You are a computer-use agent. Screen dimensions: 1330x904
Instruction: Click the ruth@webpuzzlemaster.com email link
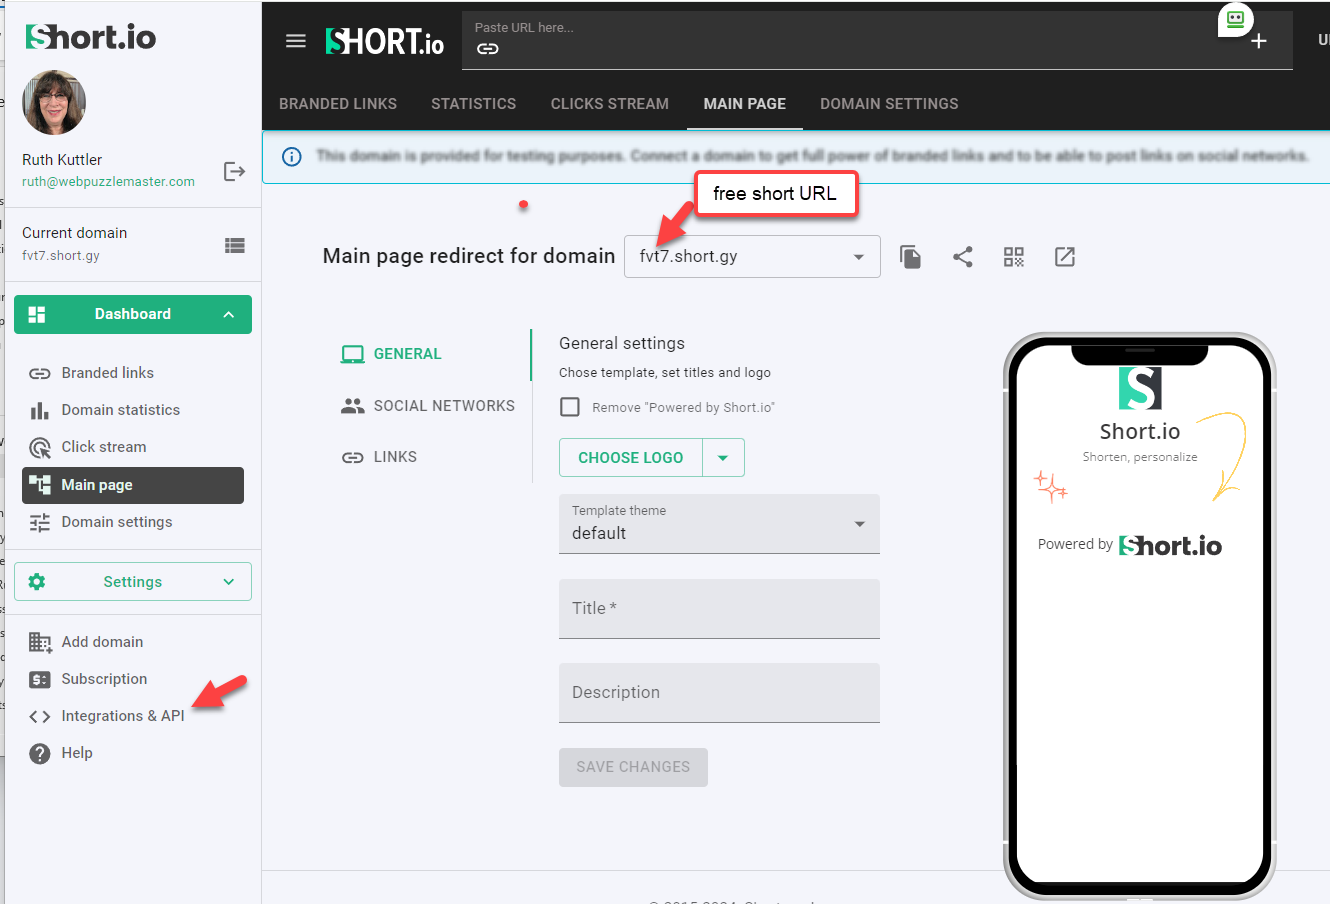point(108,182)
